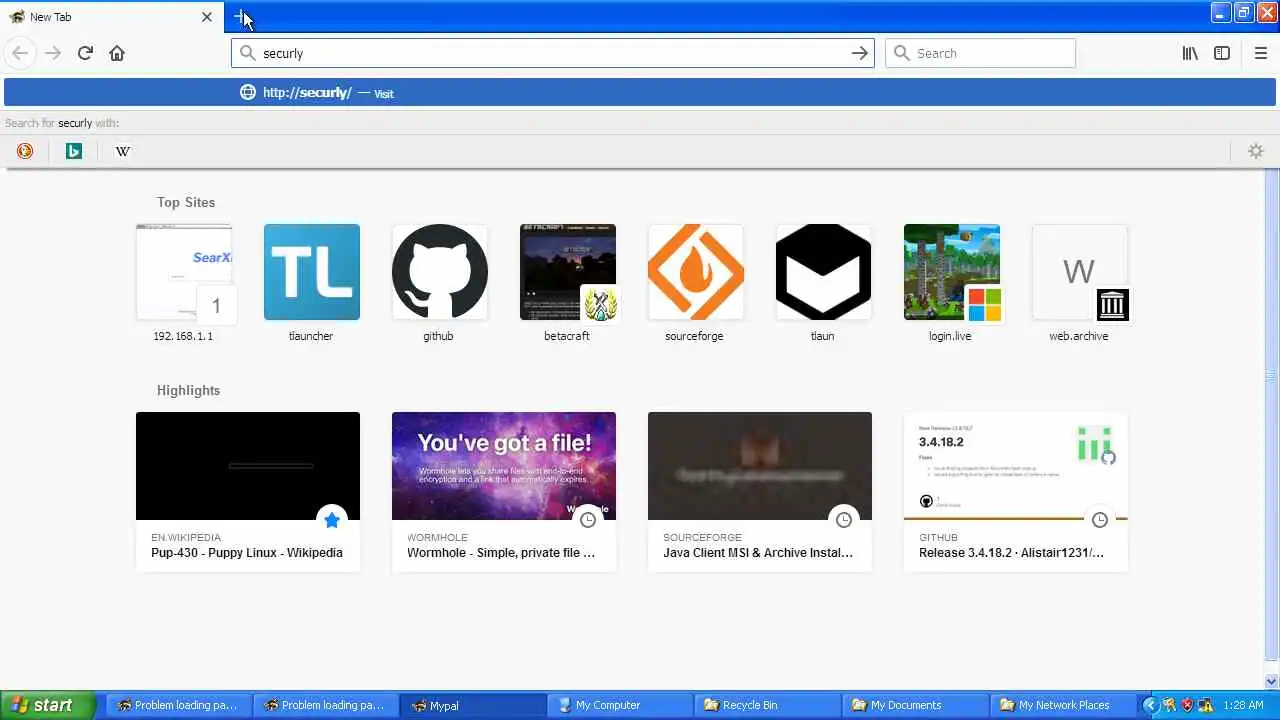This screenshot has width=1280, height=720.
Task: Switch to My Computer taskbar window
Action: [620, 705]
